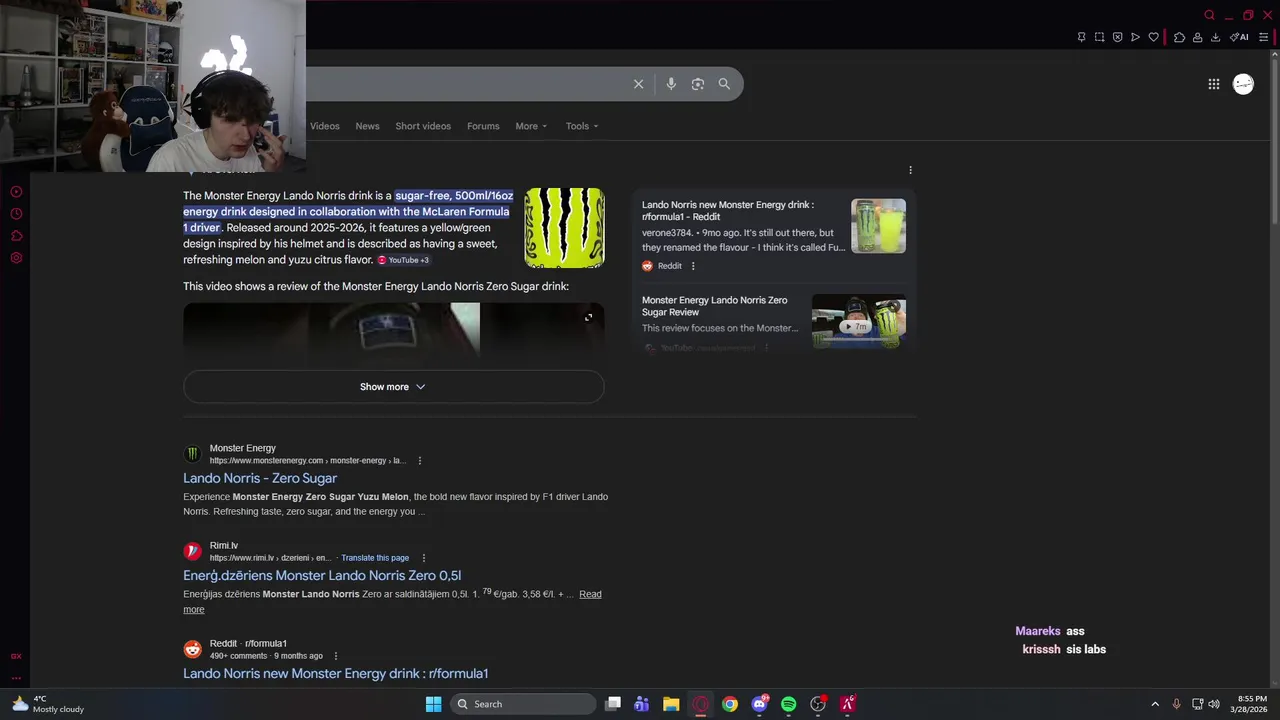The width and height of the screenshot is (1280, 720).
Task: Open 'Lando Norris new Monster Energy drink' Reddit result
Action: pos(335,674)
